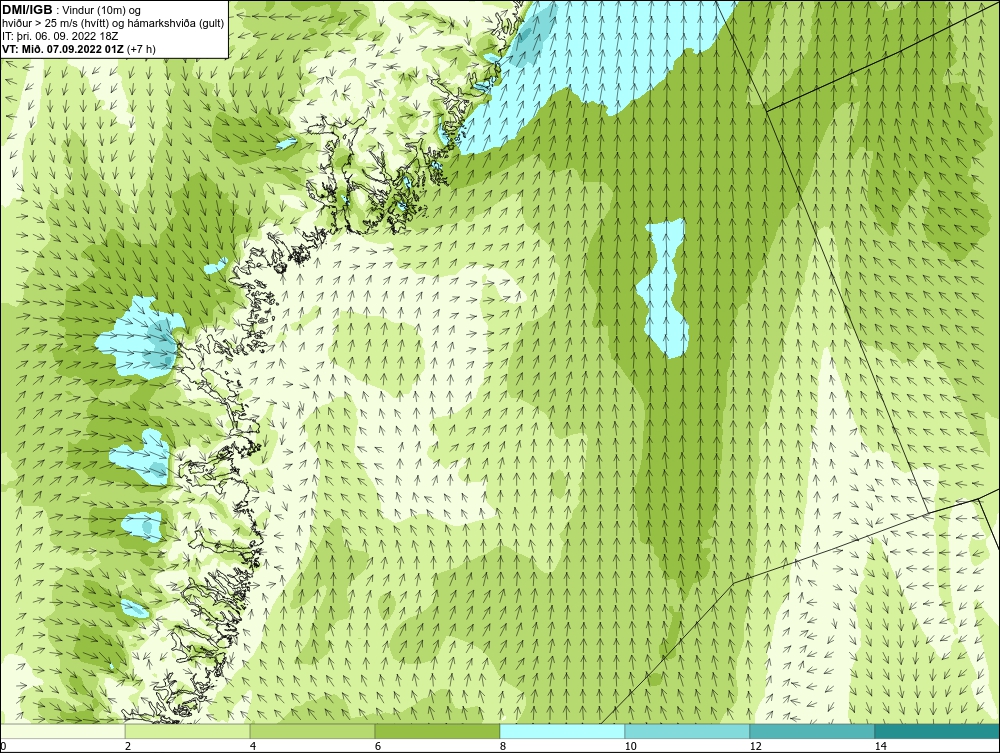Click the legend scale label '6'
The image size is (1000, 753).
click(378, 746)
